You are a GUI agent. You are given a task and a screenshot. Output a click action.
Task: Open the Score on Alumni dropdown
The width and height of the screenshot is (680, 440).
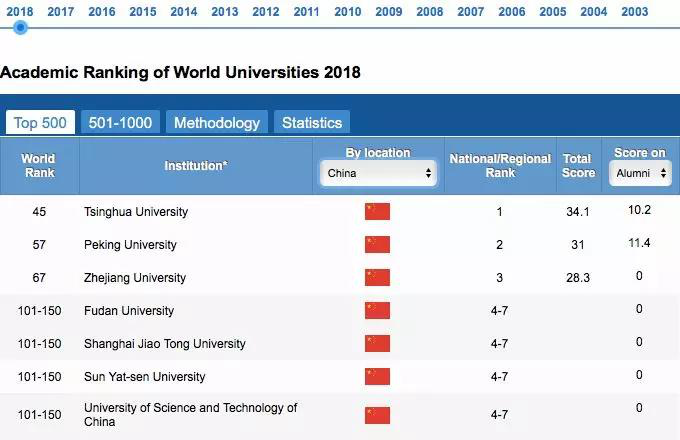click(x=638, y=173)
